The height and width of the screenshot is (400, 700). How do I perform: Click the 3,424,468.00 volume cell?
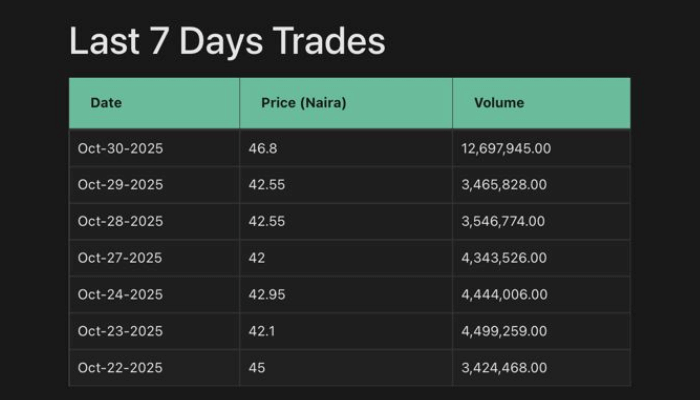pyautogui.click(x=504, y=368)
